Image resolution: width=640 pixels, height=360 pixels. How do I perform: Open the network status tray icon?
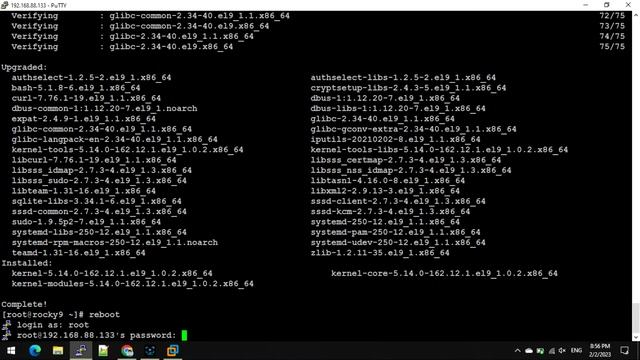[551, 351]
